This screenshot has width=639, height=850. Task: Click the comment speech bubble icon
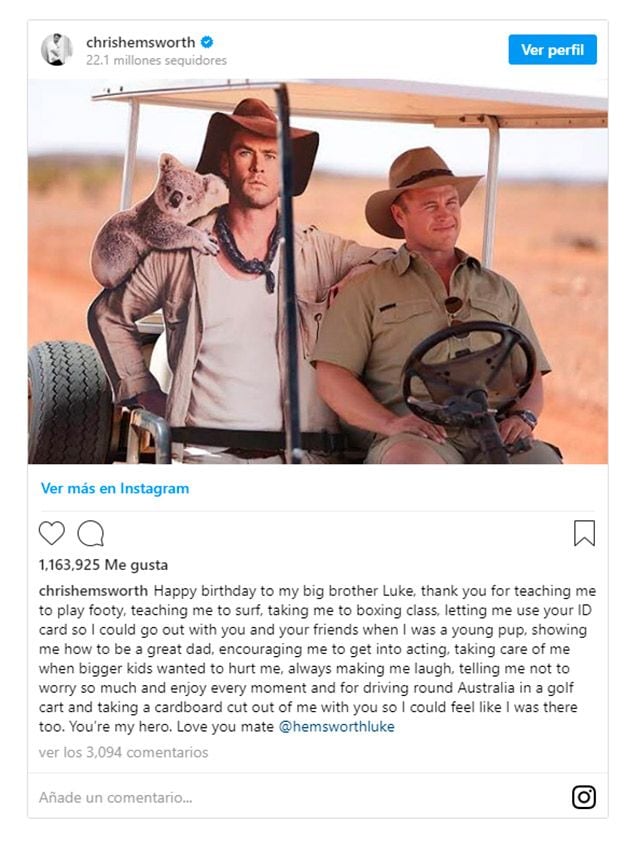tap(91, 533)
